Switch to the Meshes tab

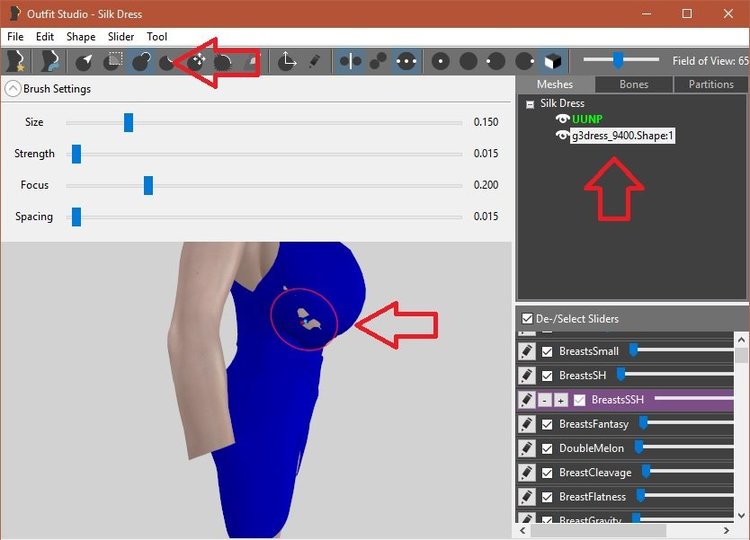pos(555,85)
